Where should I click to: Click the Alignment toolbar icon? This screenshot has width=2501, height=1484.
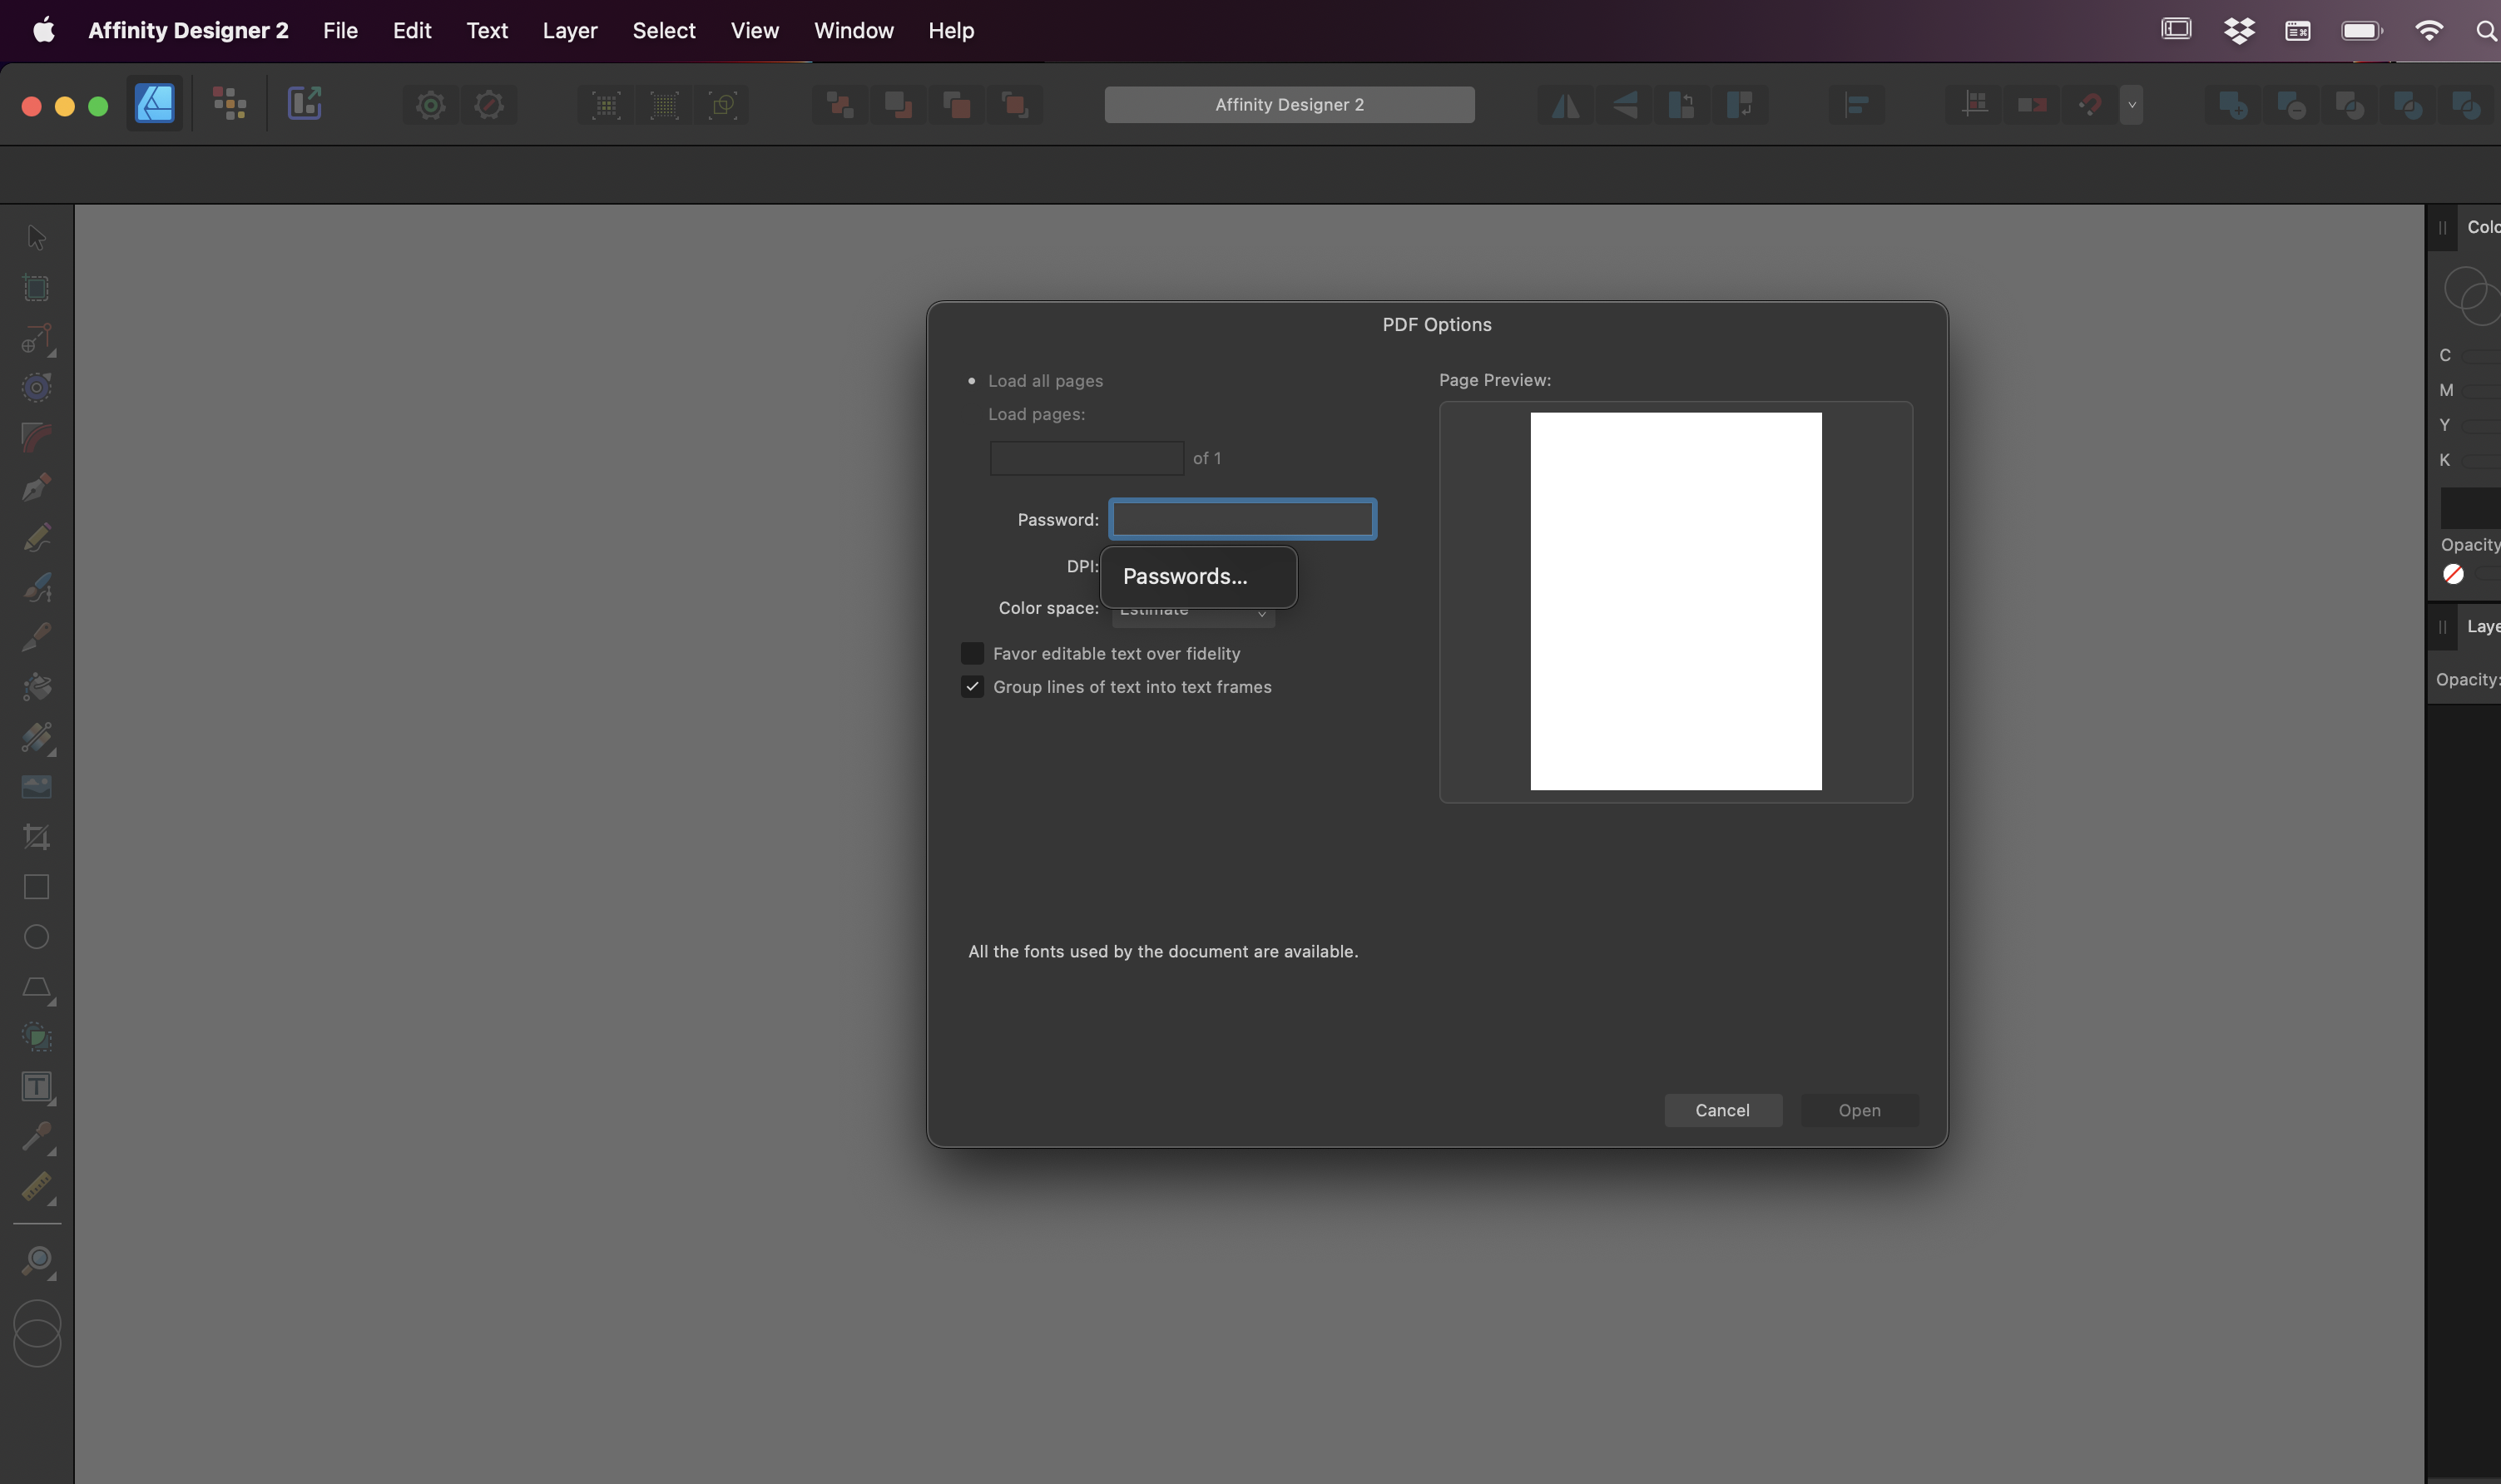click(1856, 105)
